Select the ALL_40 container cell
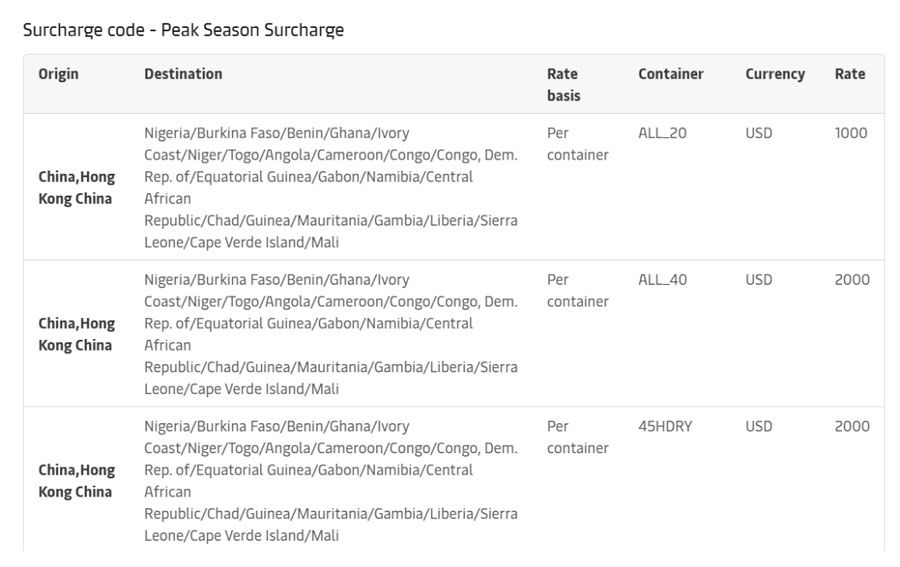 coord(662,280)
